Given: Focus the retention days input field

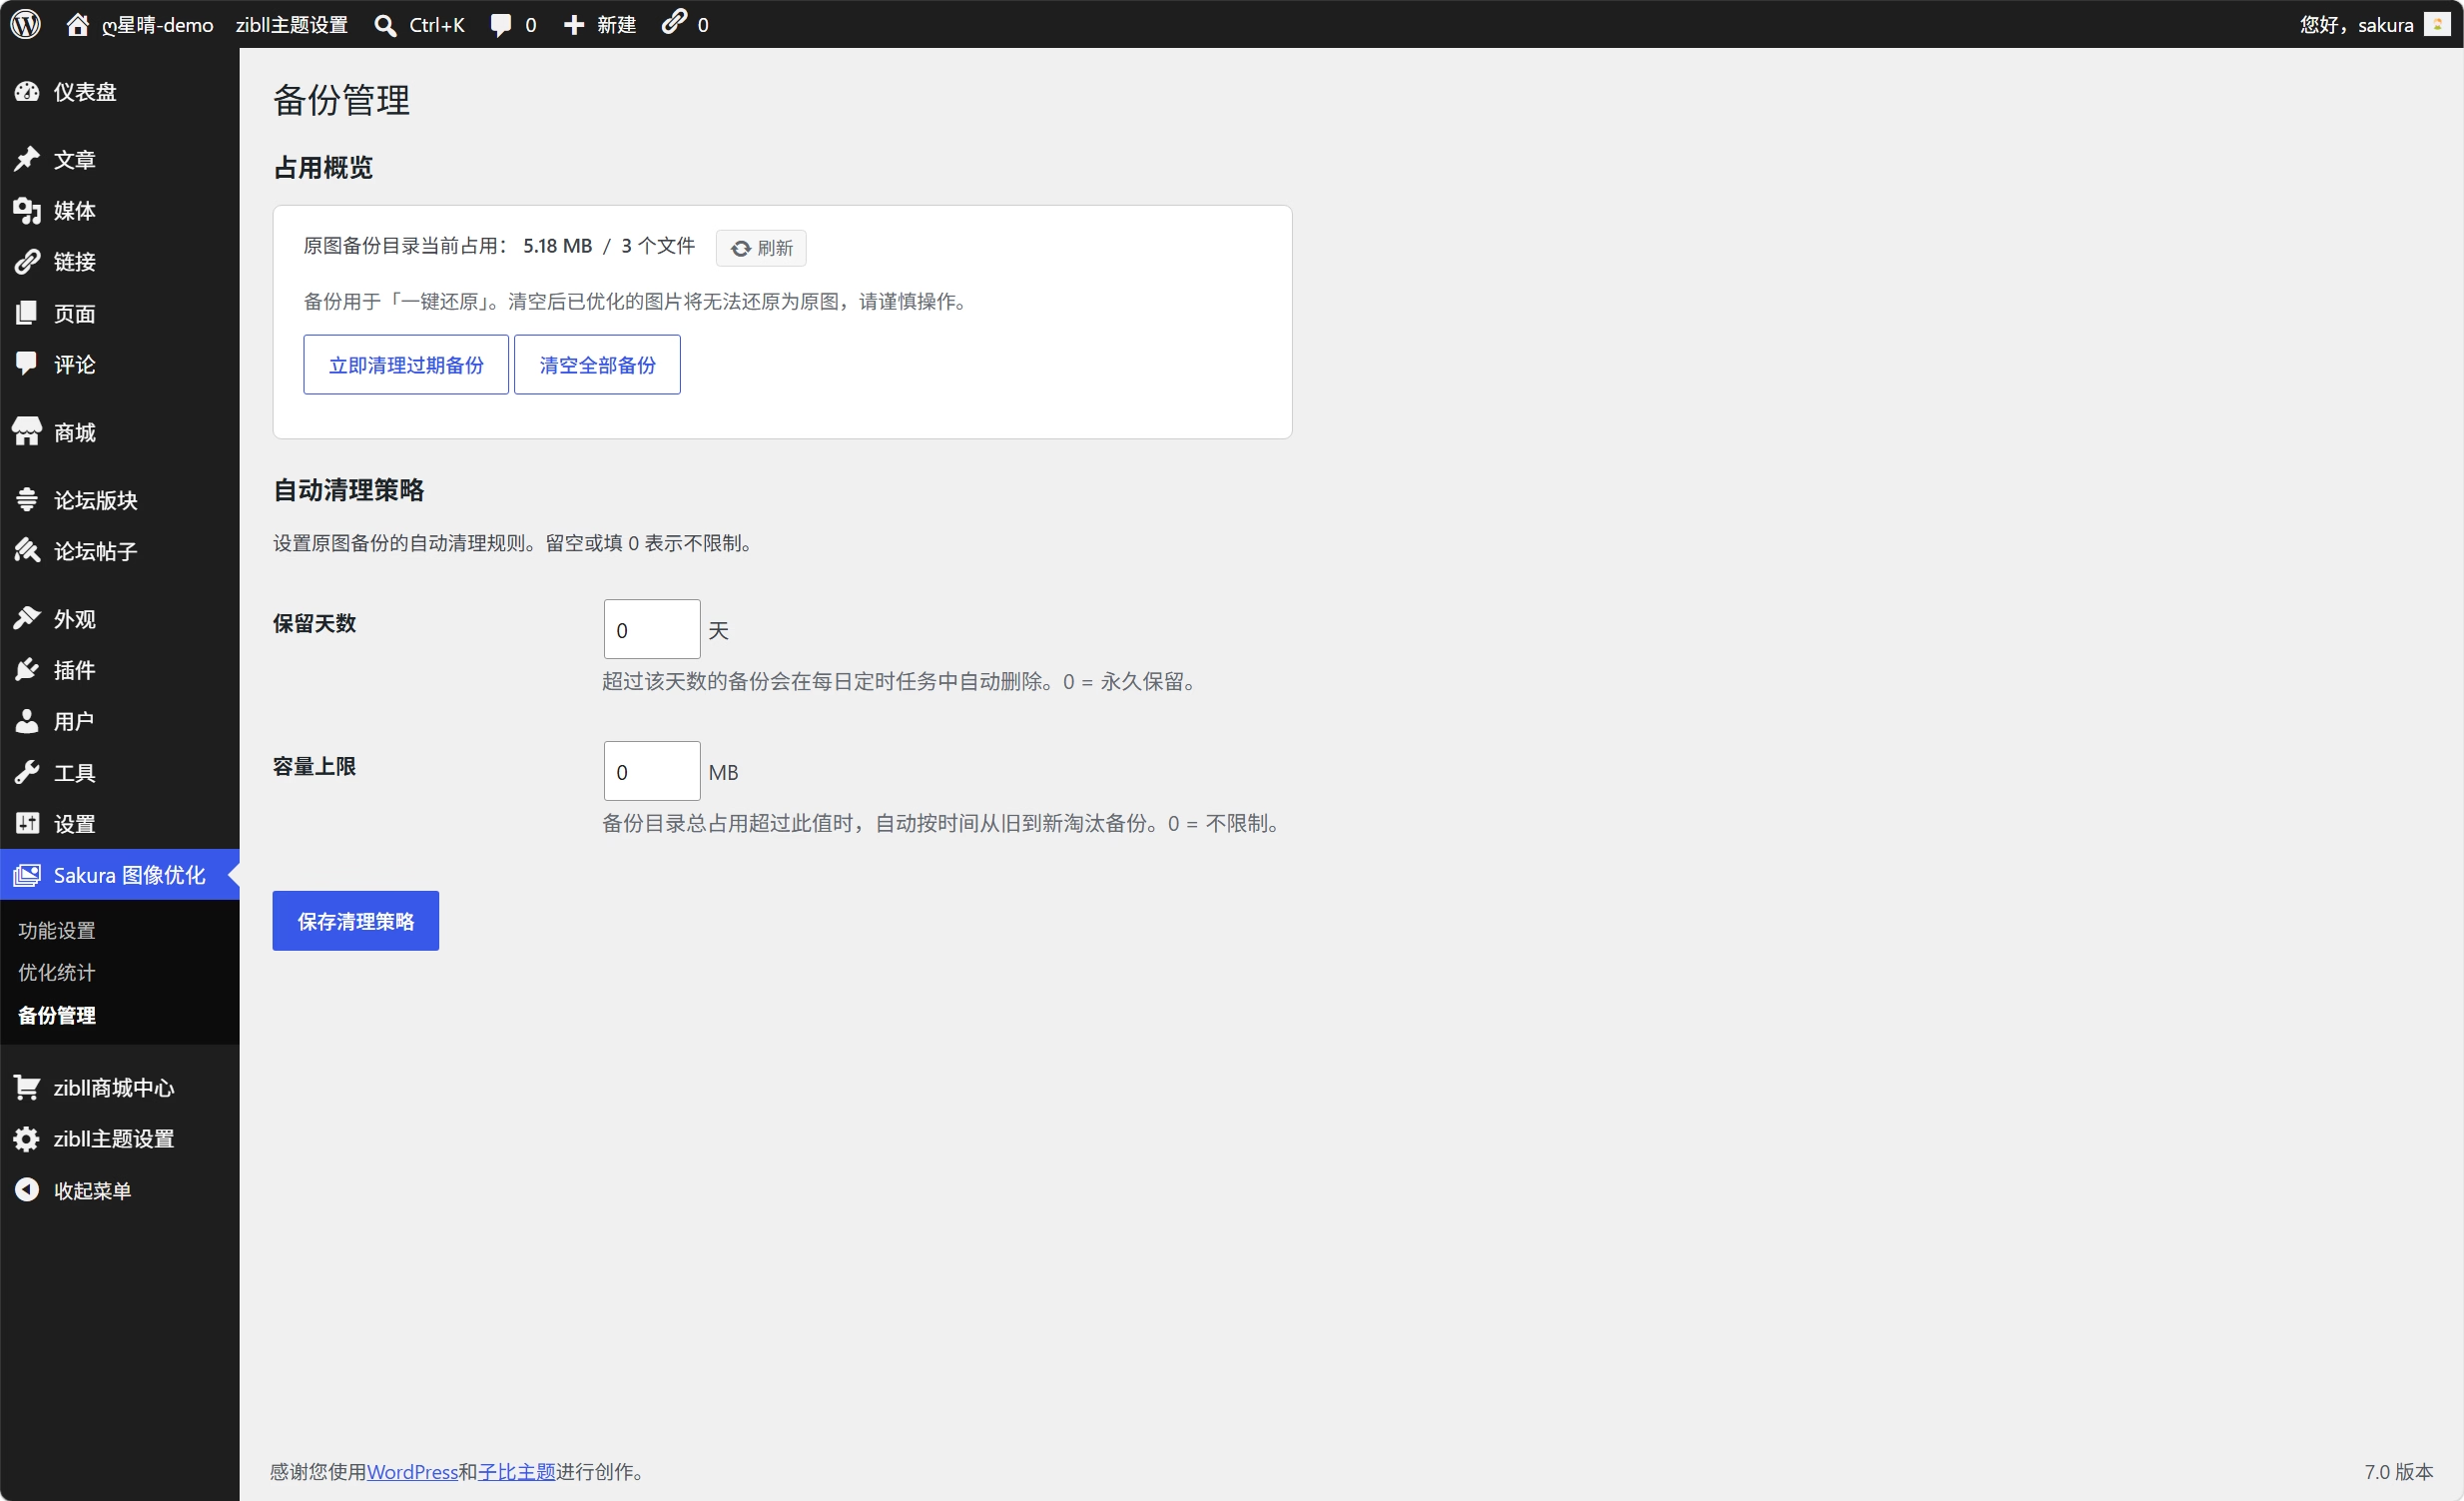Looking at the screenshot, I should point(652,630).
